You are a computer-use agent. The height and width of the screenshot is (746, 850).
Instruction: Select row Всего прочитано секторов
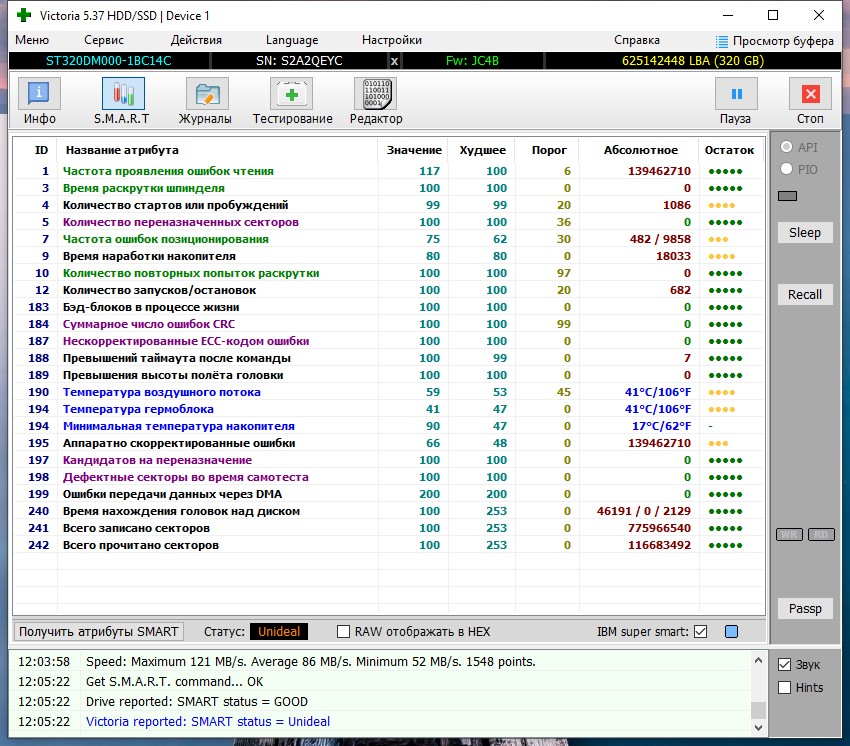[389, 545]
